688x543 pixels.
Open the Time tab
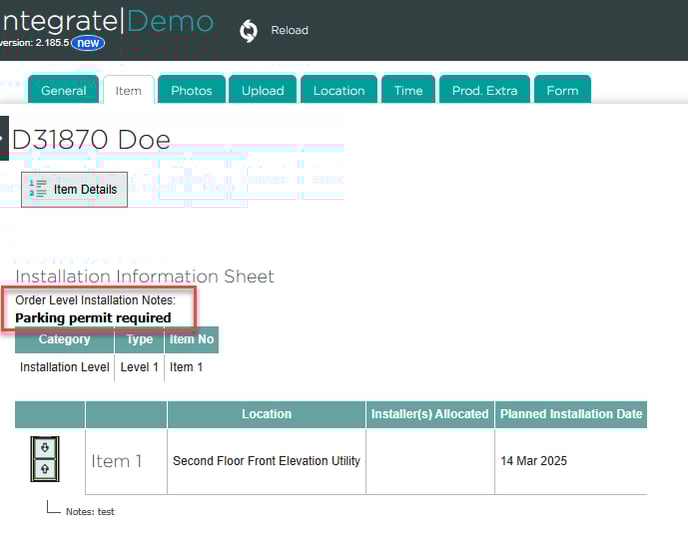point(408,90)
